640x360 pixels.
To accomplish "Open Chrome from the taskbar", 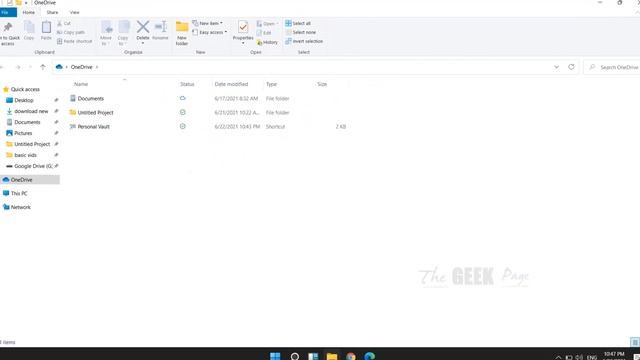I will pos(351,356).
